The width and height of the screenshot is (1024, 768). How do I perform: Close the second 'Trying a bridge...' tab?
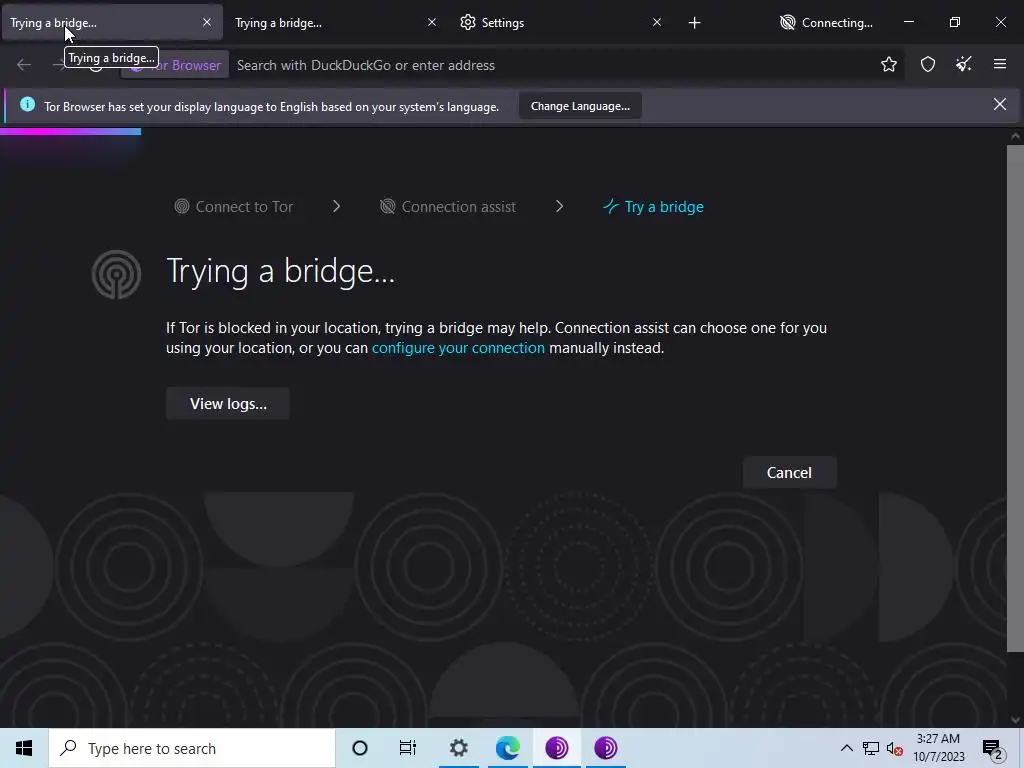pos(432,23)
